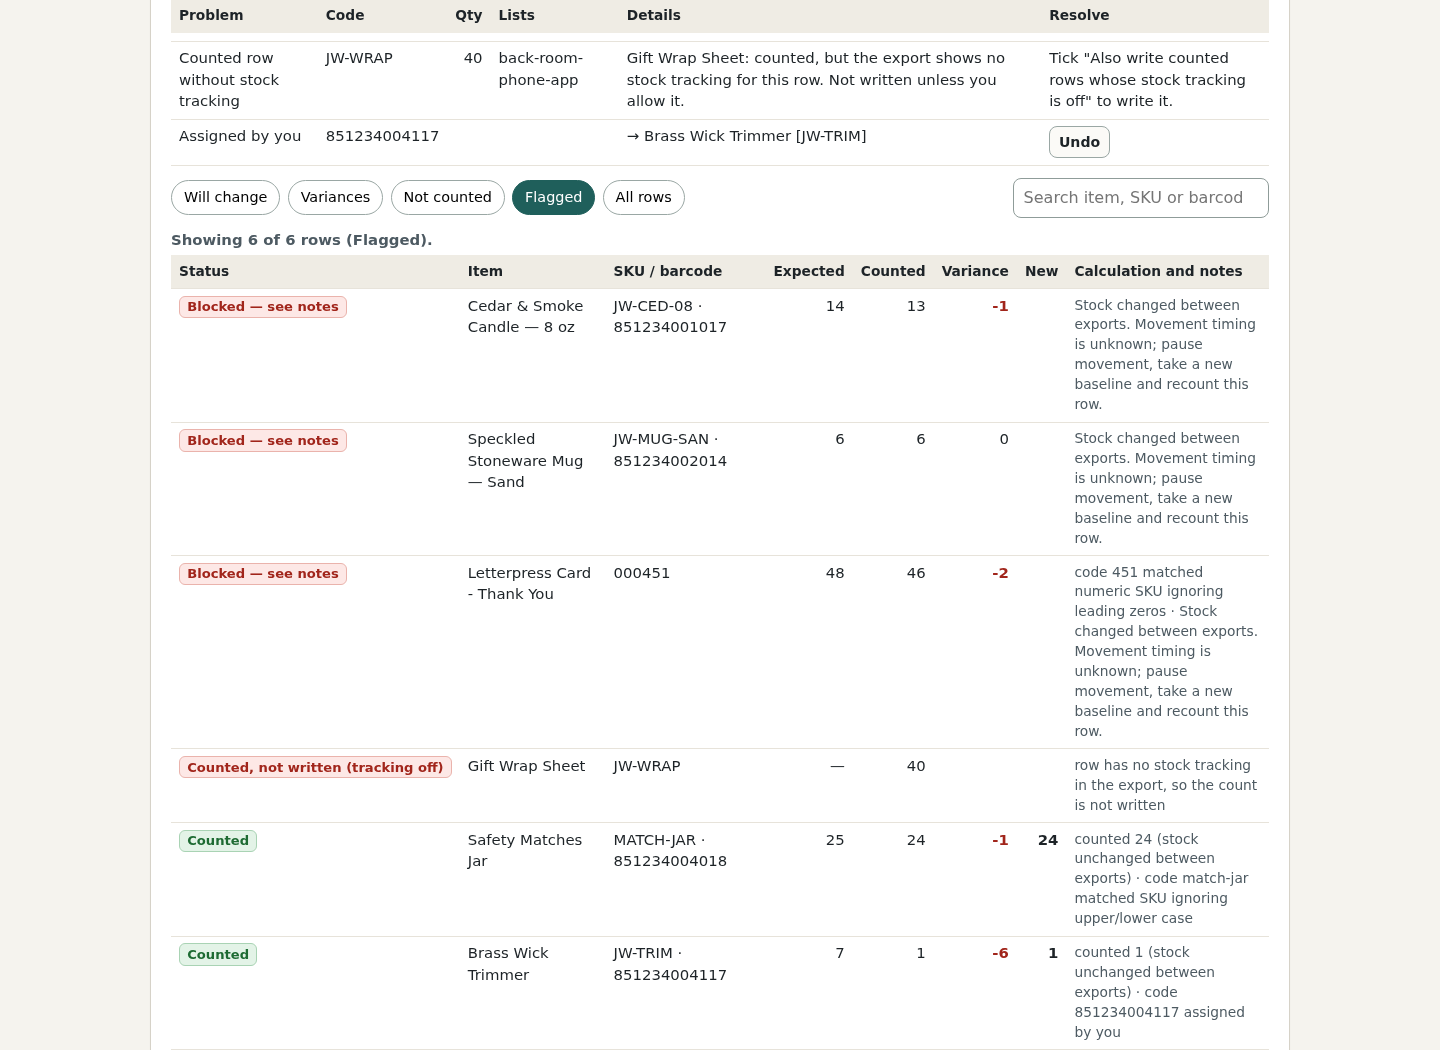Click the expected value 14 for Cedar & Smoke Candle
This screenshot has height=1050, width=1440.
[835, 307]
